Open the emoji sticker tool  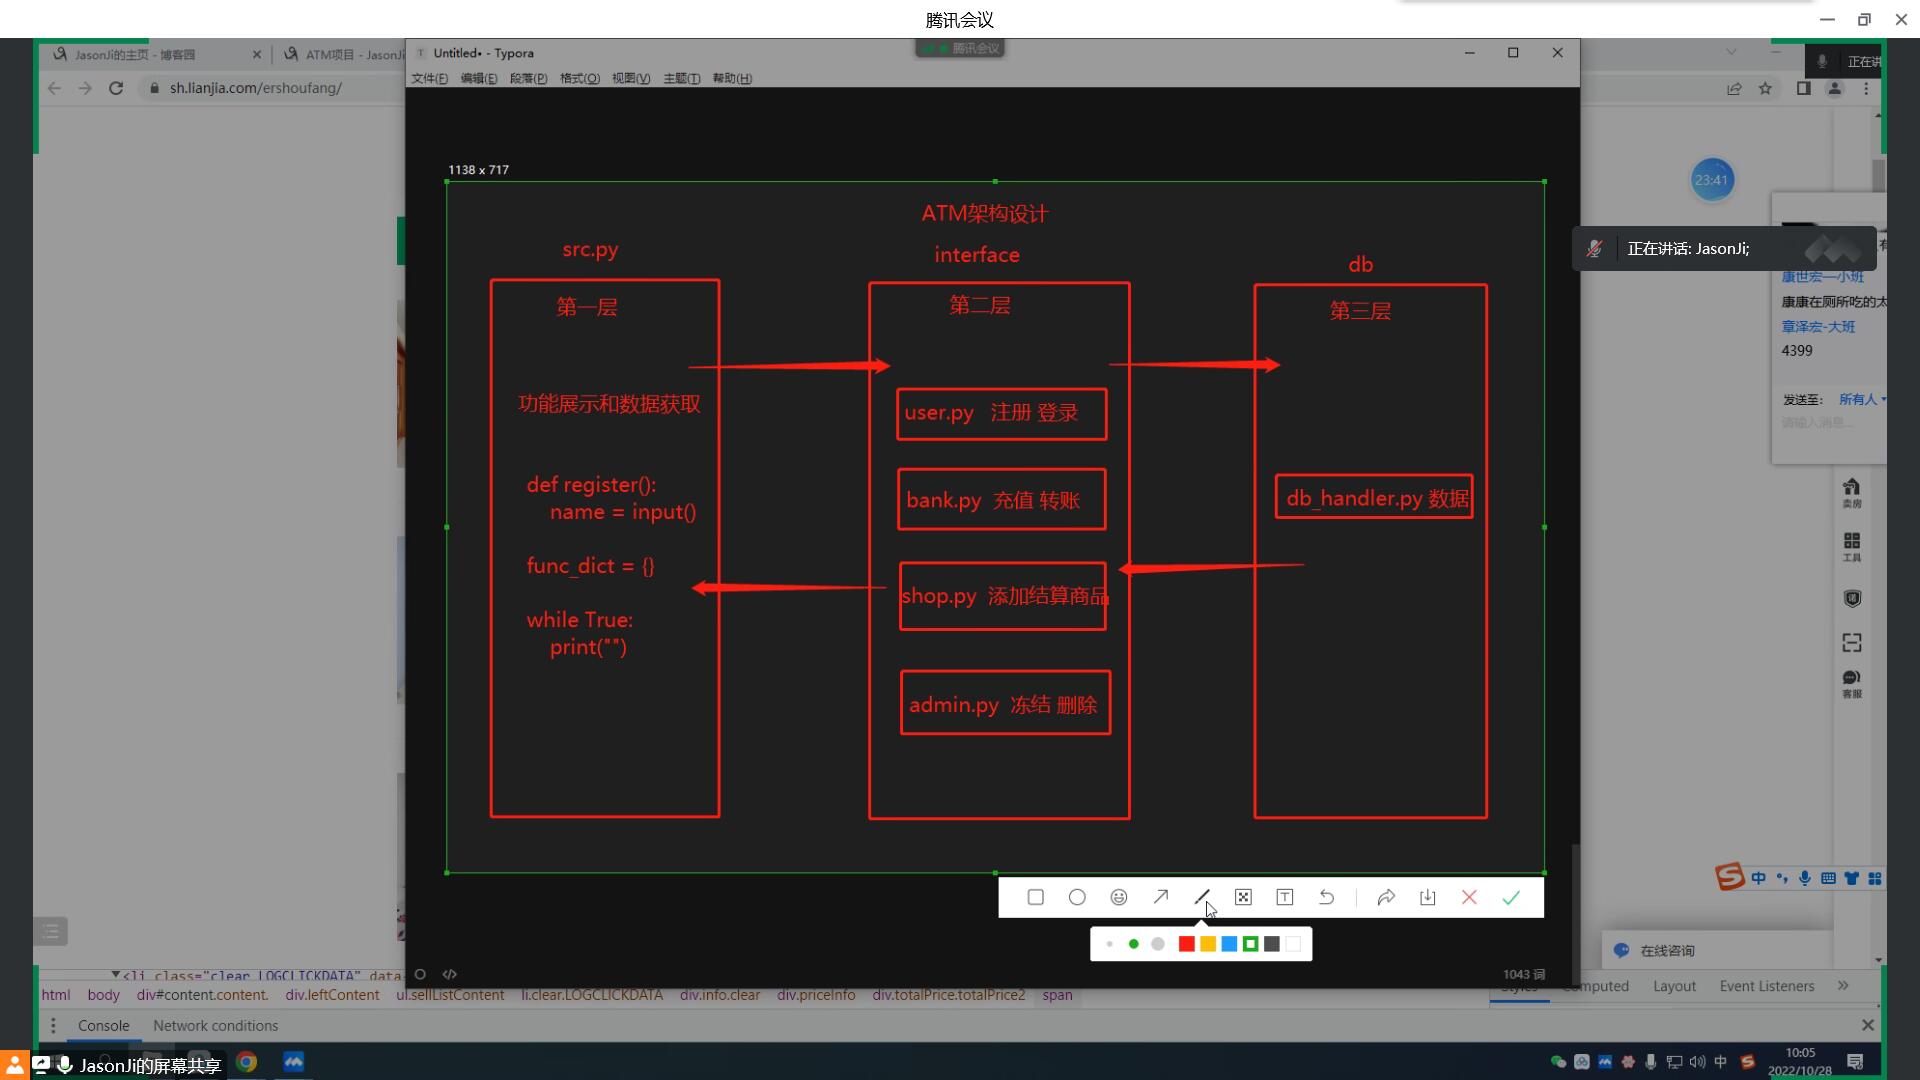1119,898
